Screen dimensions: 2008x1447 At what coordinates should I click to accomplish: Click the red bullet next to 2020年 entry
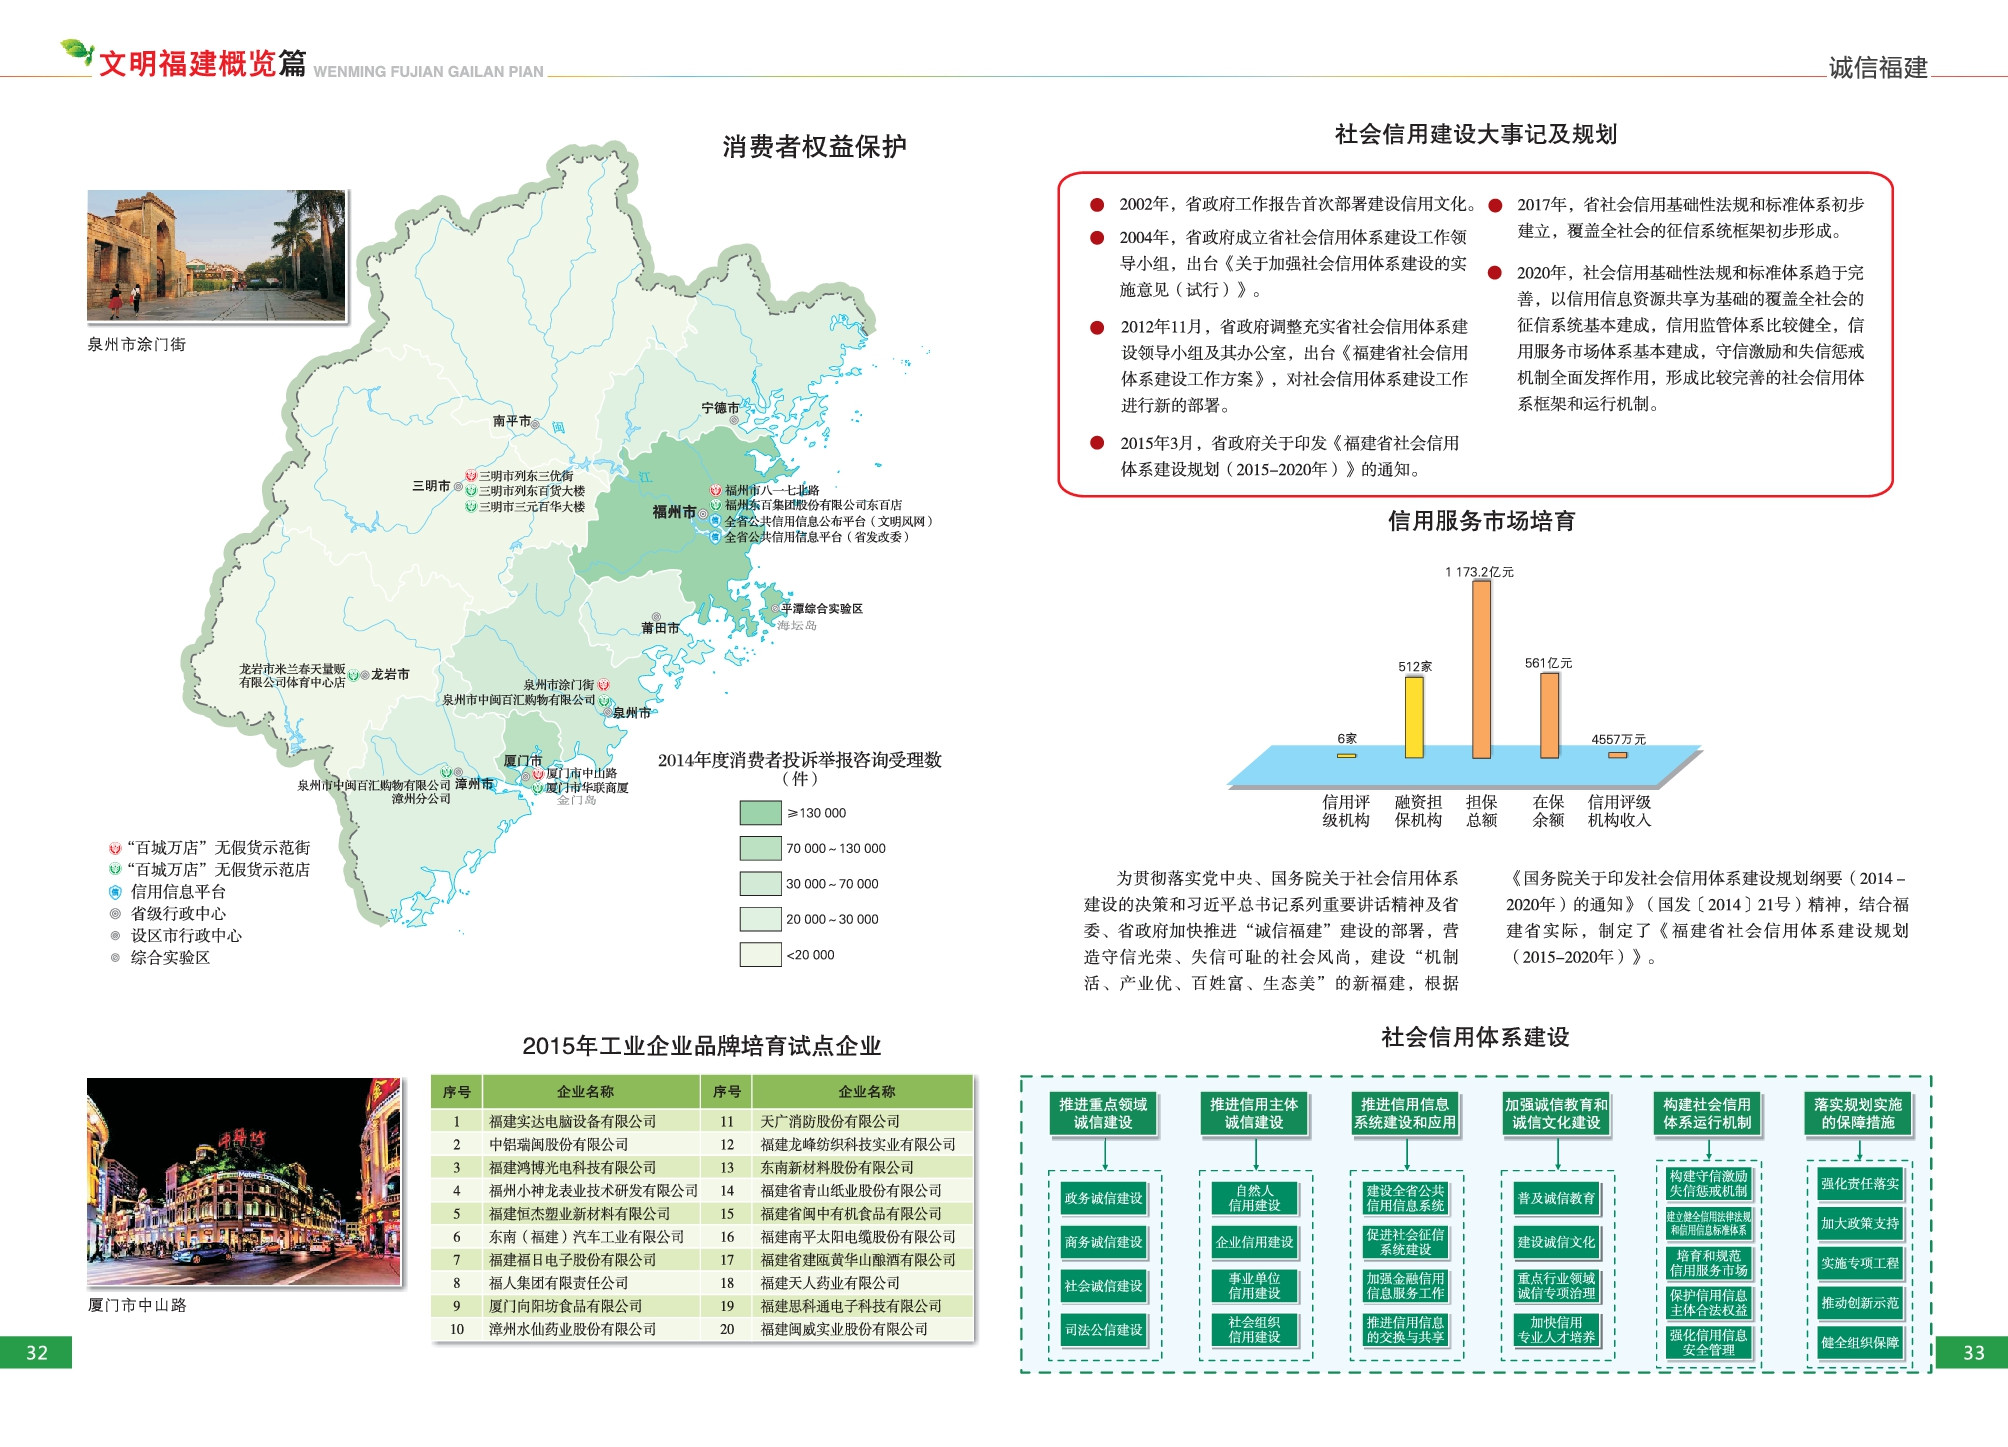point(1495,273)
